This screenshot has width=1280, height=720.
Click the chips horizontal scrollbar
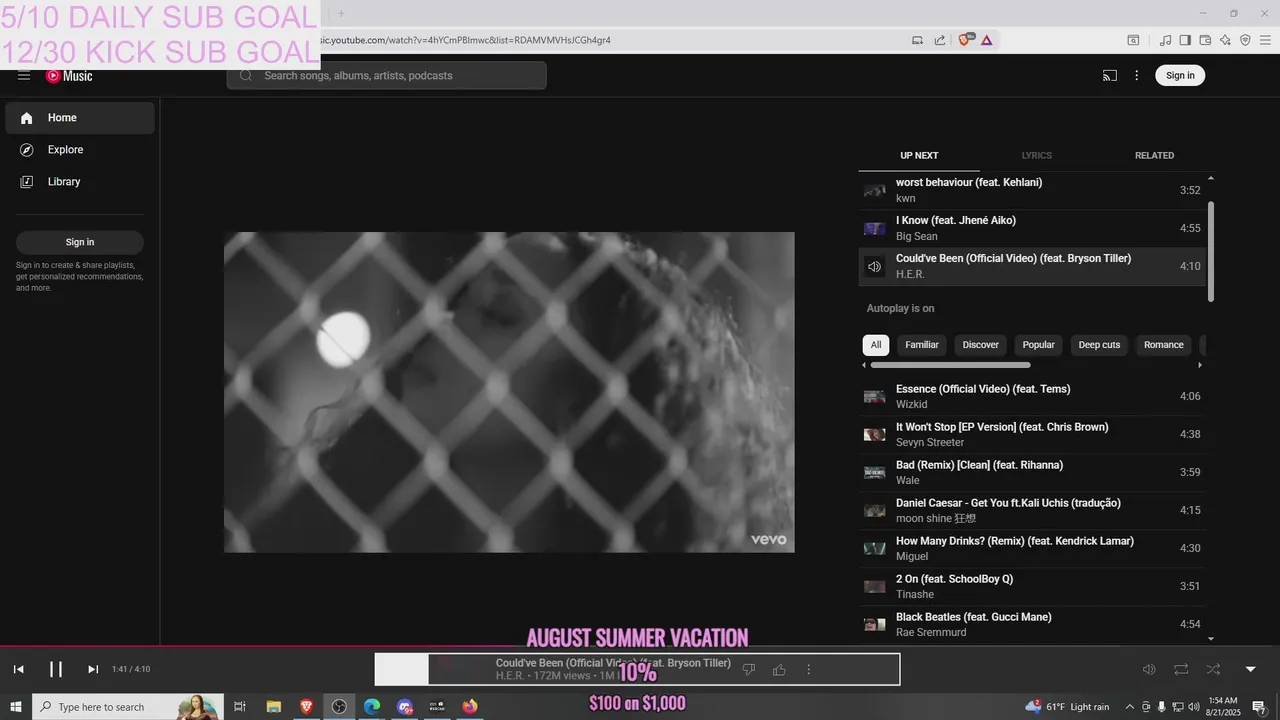(x=950, y=365)
